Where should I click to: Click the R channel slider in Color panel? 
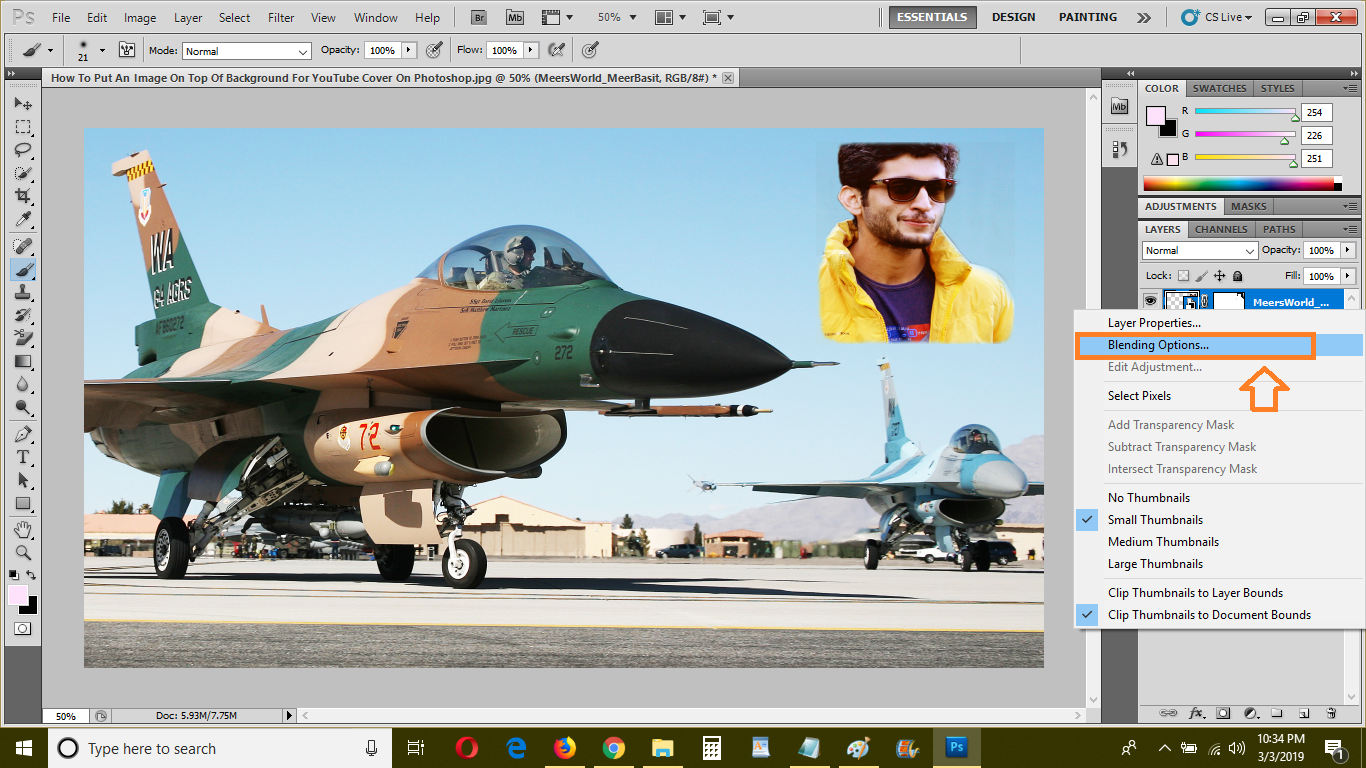point(1245,113)
